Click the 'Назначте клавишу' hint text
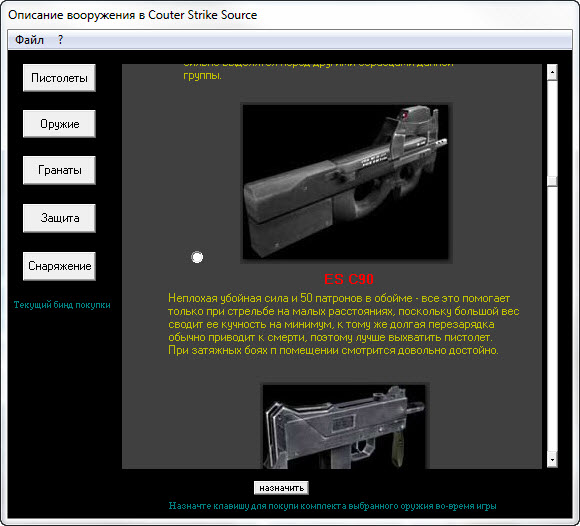 click(x=333, y=506)
